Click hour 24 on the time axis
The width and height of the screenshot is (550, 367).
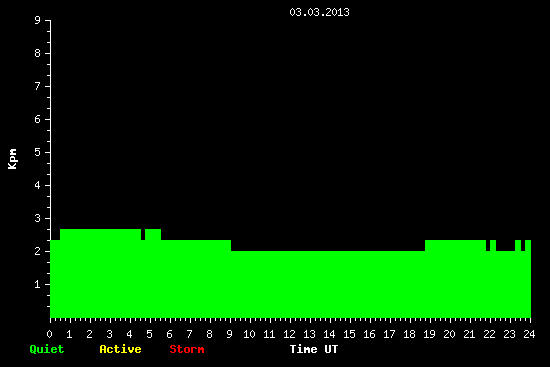point(529,334)
